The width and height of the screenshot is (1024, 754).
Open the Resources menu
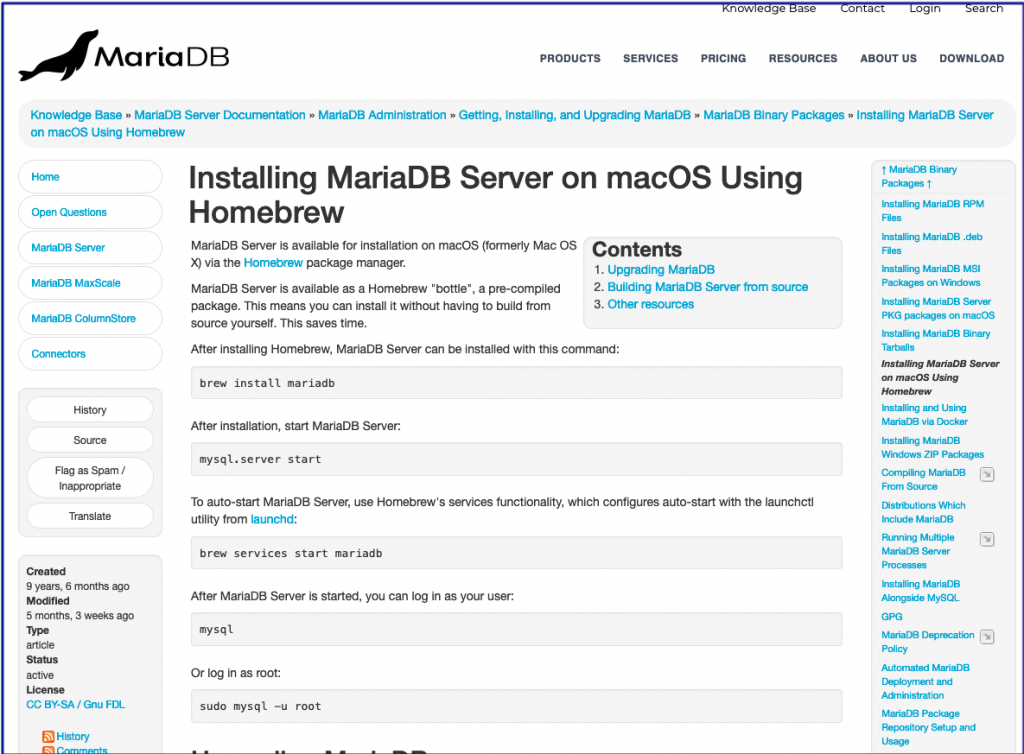[803, 58]
